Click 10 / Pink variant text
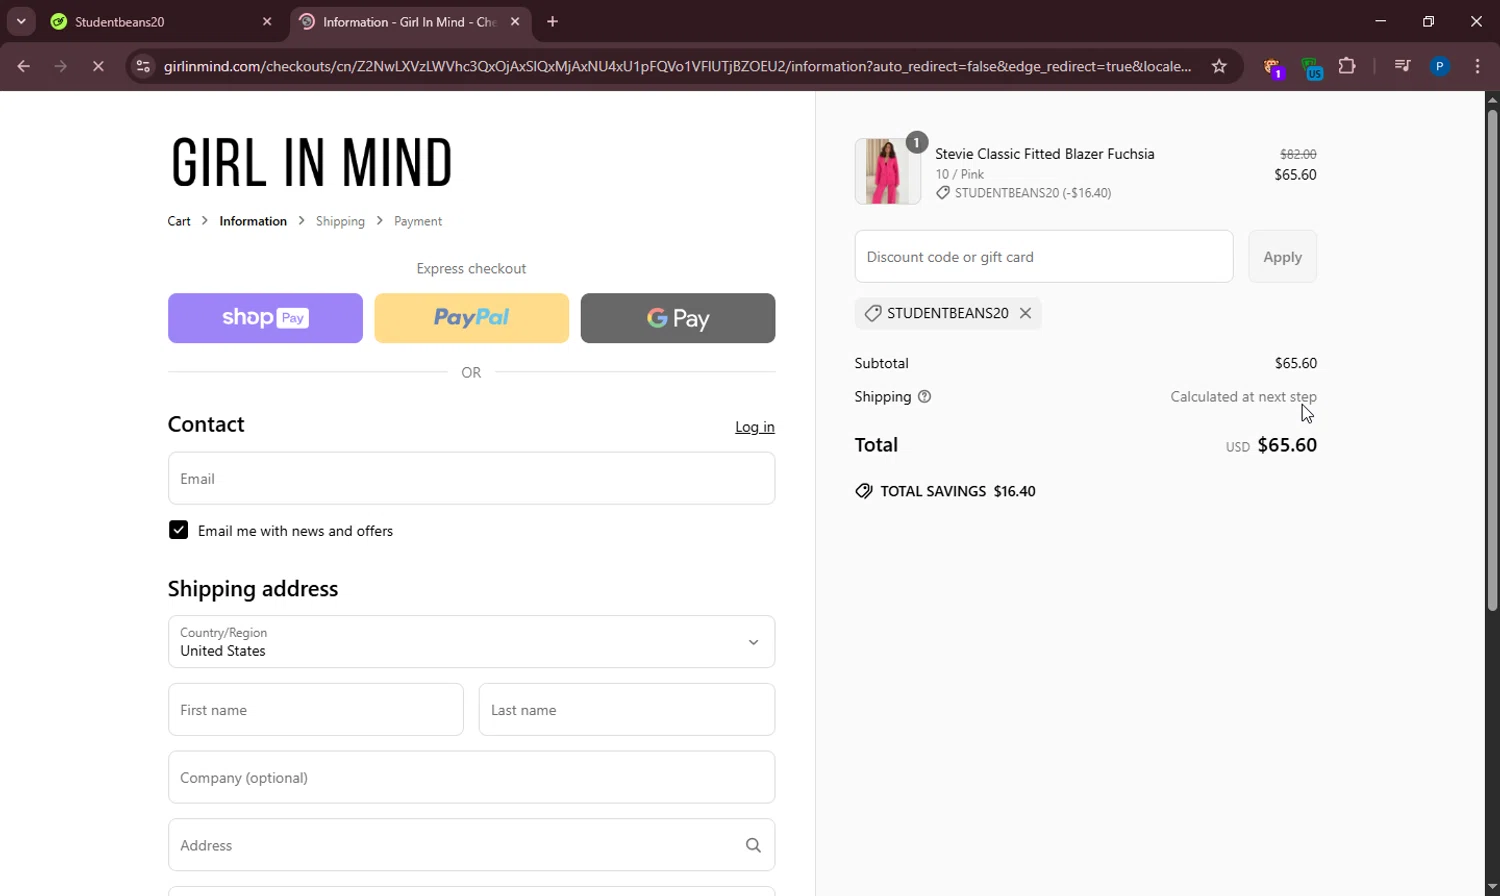This screenshot has height=896, width=1500. point(959,174)
